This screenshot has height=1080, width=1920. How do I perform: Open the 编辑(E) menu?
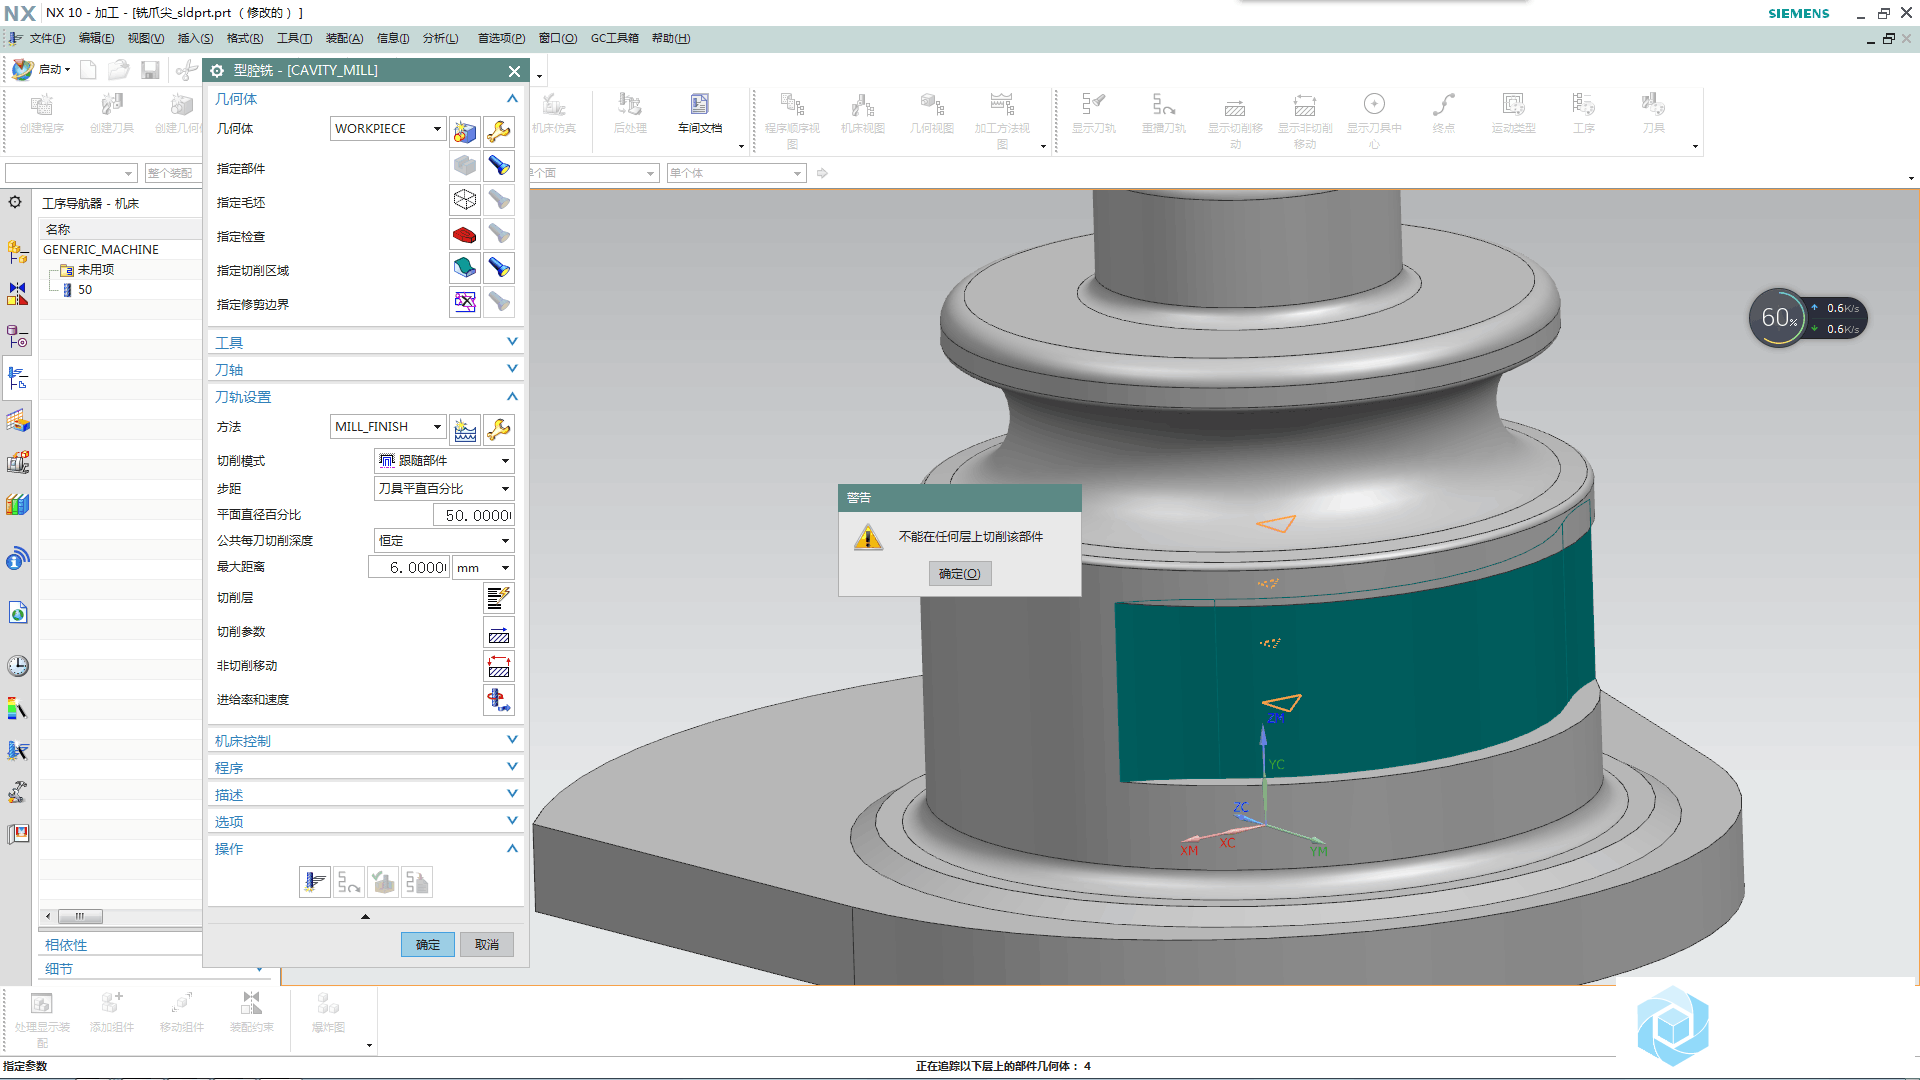[x=97, y=38]
